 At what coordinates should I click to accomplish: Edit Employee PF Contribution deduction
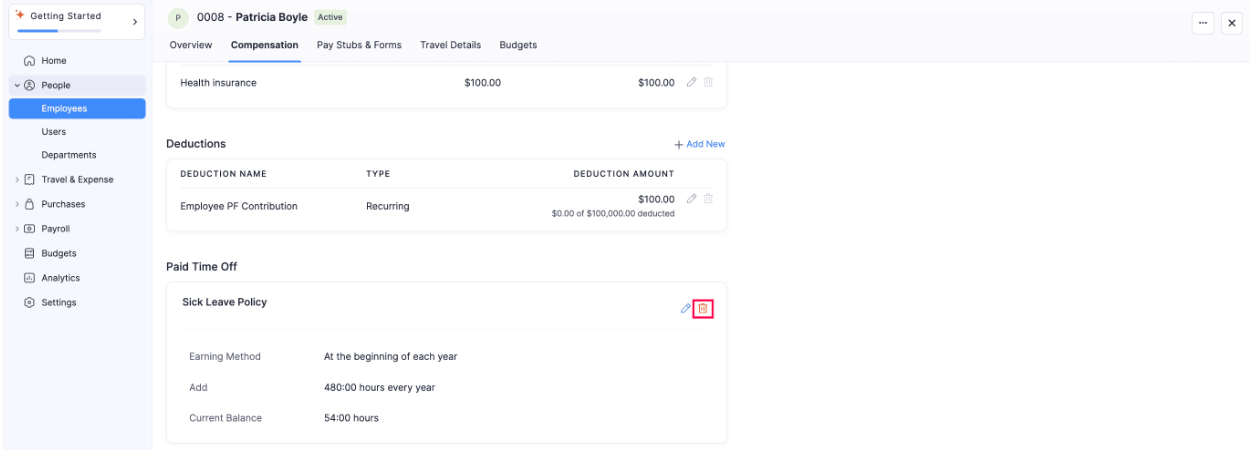(x=692, y=199)
